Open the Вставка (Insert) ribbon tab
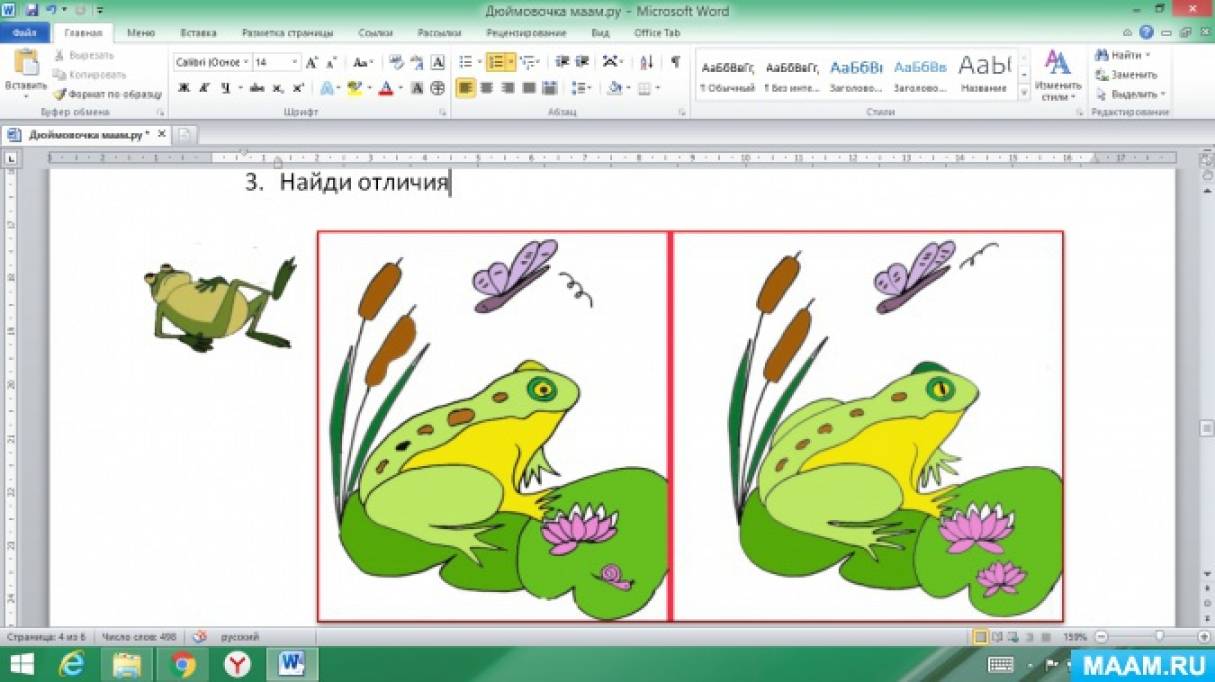 coord(198,32)
